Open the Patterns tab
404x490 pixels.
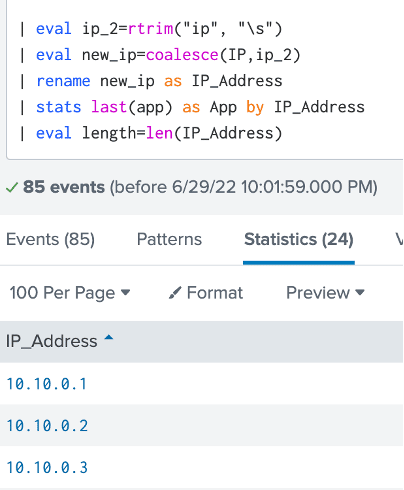click(169, 239)
